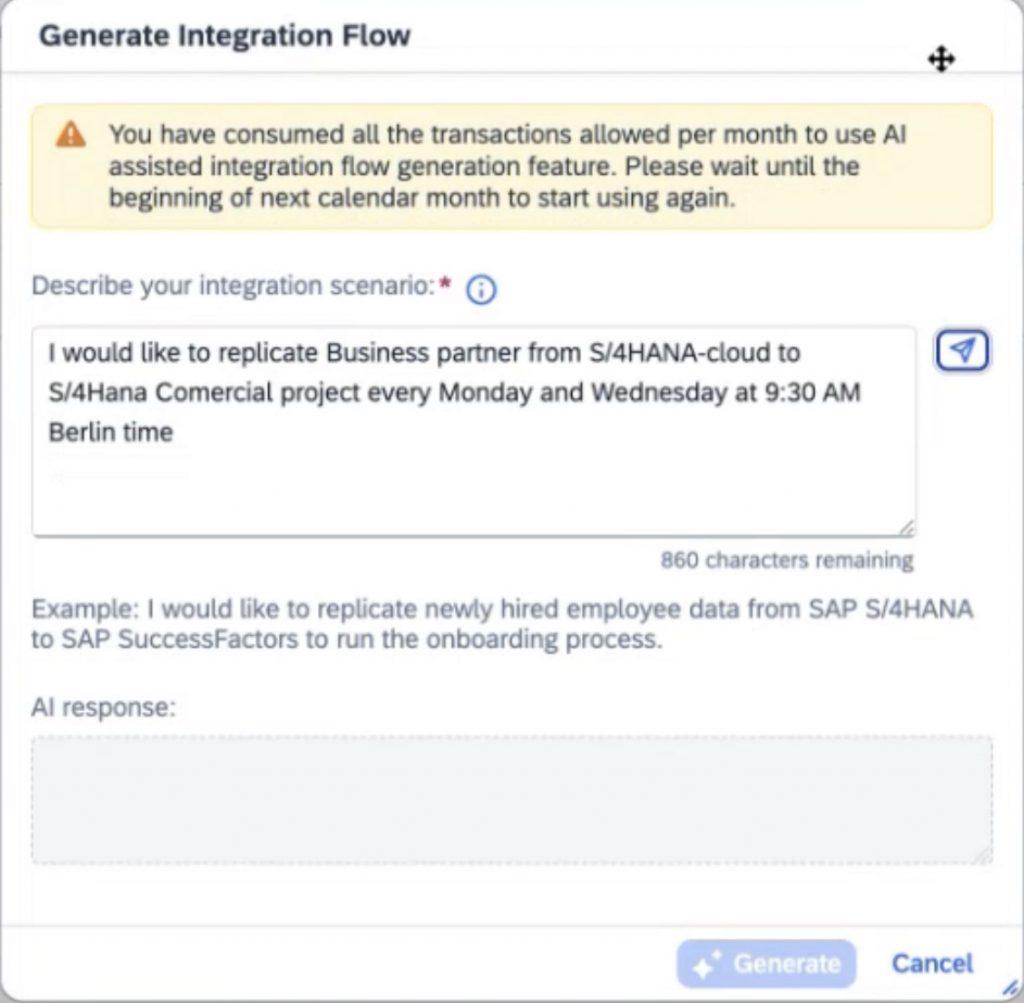1024x1003 pixels.
Task: Click the warning triangle icon in banner
Action: coord(71,135)
